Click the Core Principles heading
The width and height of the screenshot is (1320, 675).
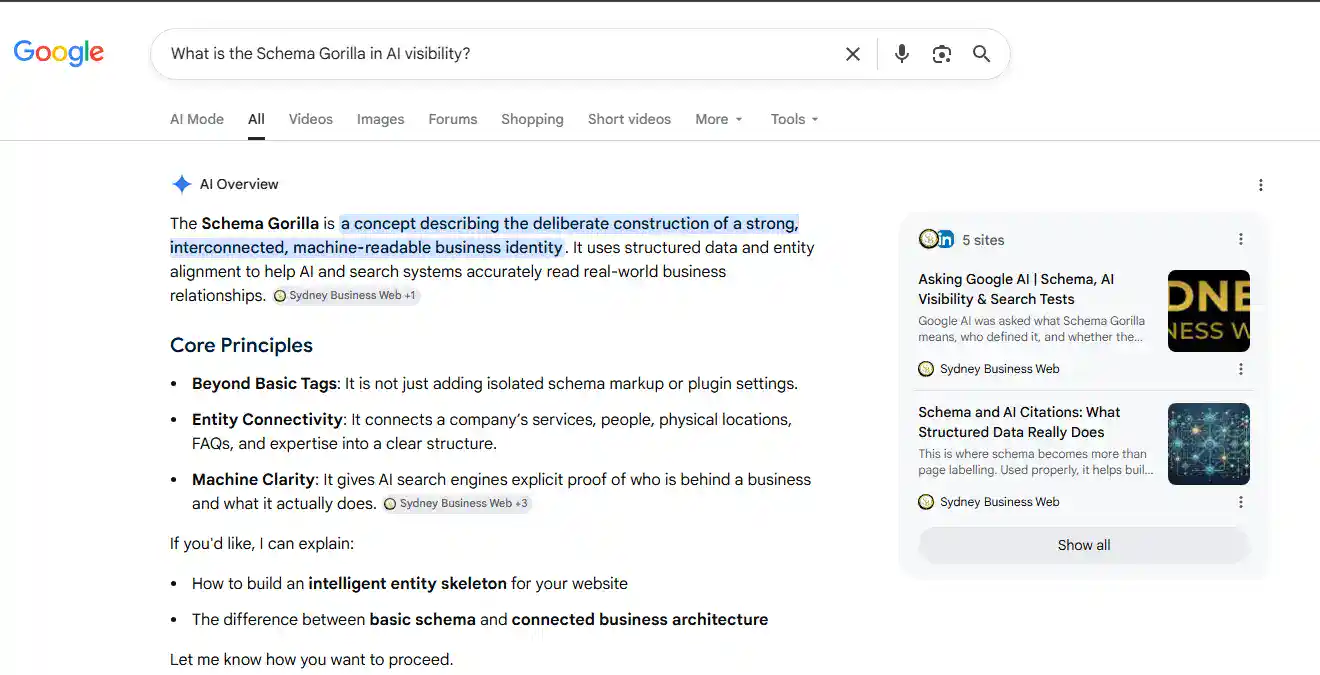pos(241,345)
